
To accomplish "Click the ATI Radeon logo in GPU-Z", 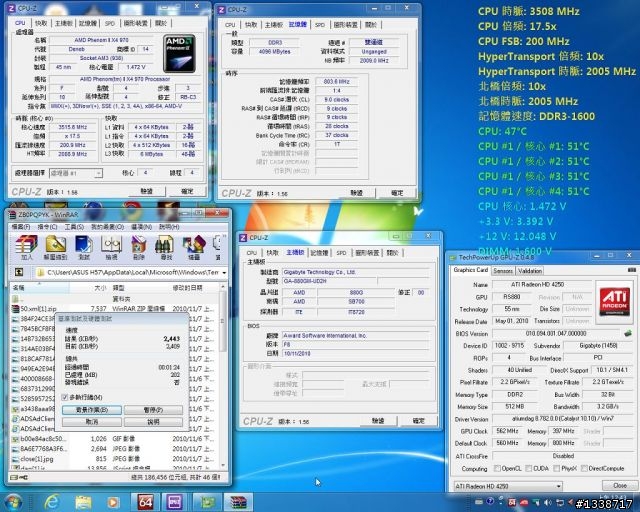I will pos(614,301).
